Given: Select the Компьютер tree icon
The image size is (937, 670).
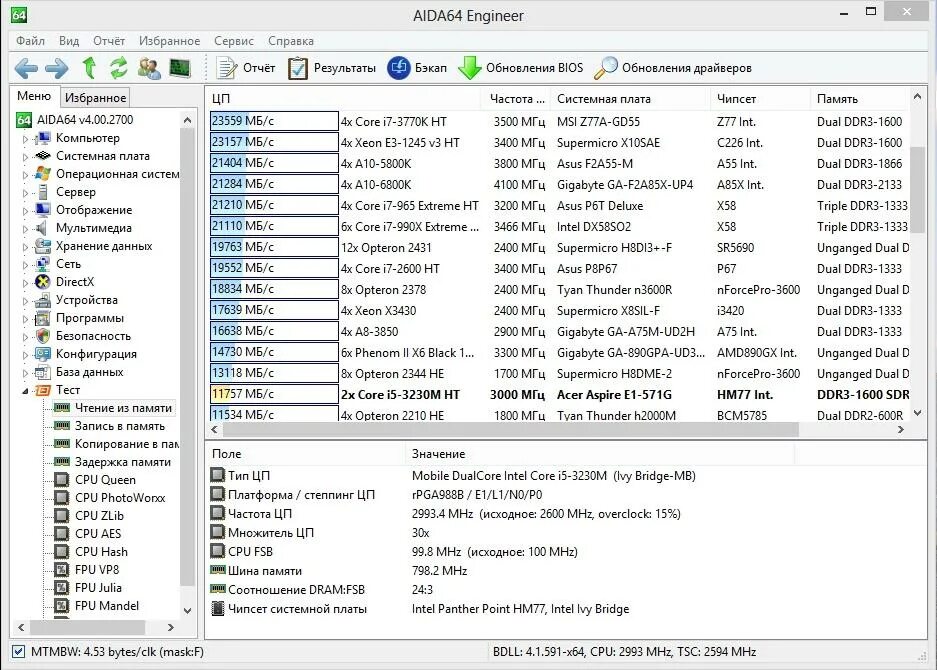Looking at the screenshot, I should pos(42,138).
